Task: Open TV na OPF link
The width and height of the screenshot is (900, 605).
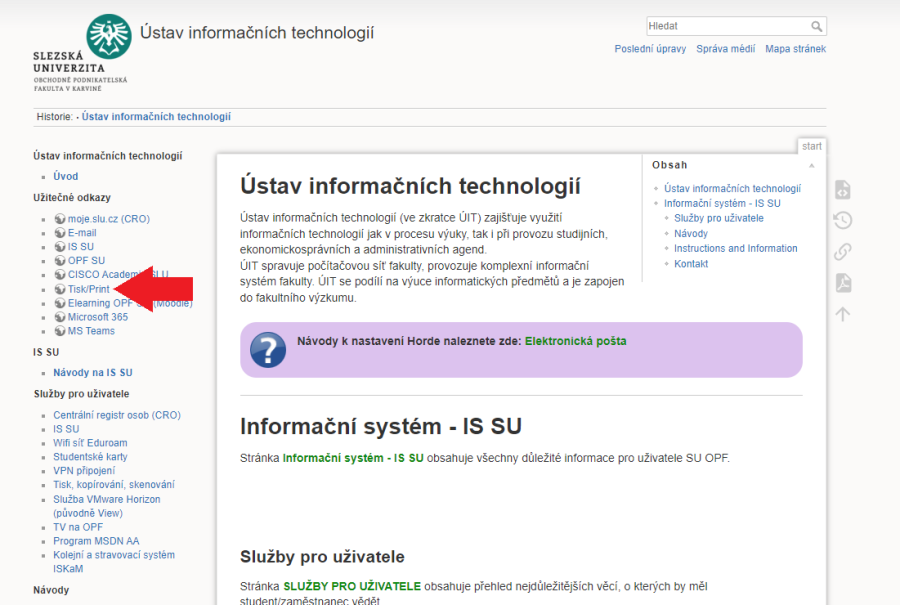Action: pos(78,527)
